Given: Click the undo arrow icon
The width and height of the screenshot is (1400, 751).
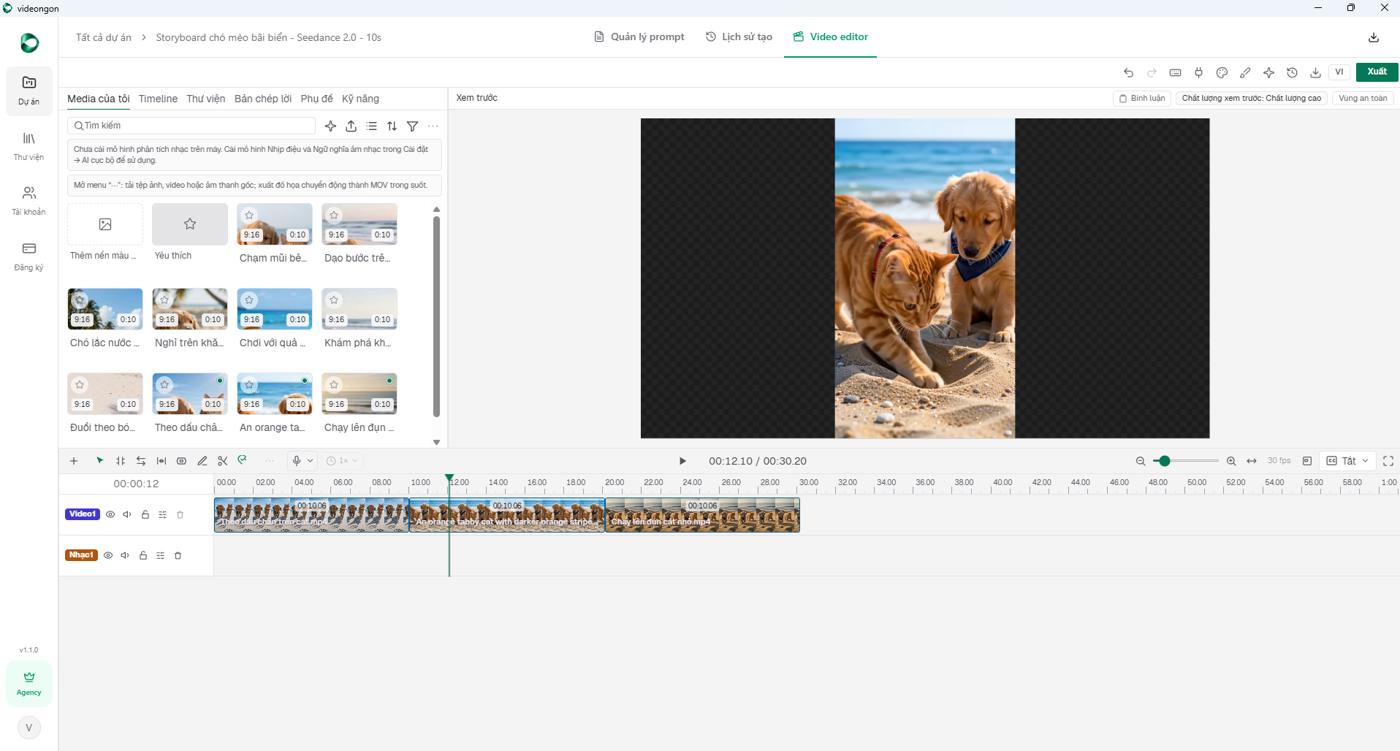Looking at the screenshot, I should point(1128,72).
